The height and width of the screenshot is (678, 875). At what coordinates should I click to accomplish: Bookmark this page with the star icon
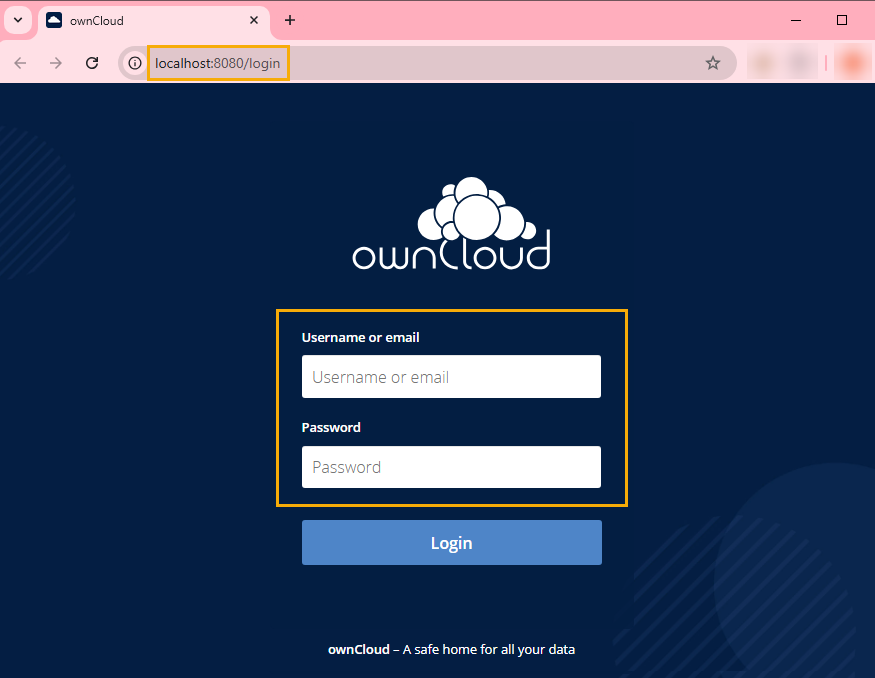coord(713,63)
